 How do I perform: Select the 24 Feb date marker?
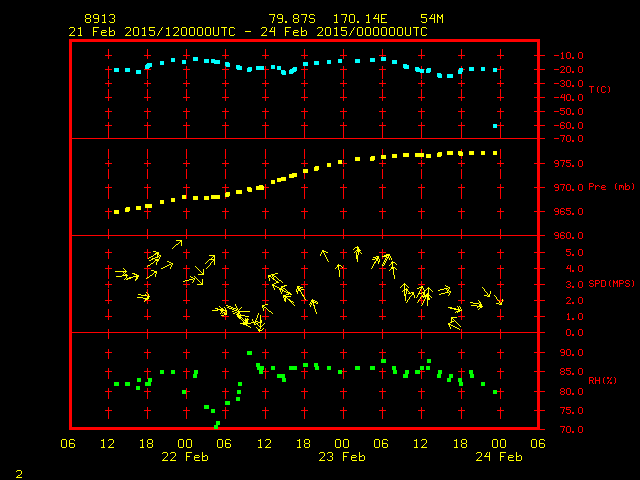click(x=497, y=457)
